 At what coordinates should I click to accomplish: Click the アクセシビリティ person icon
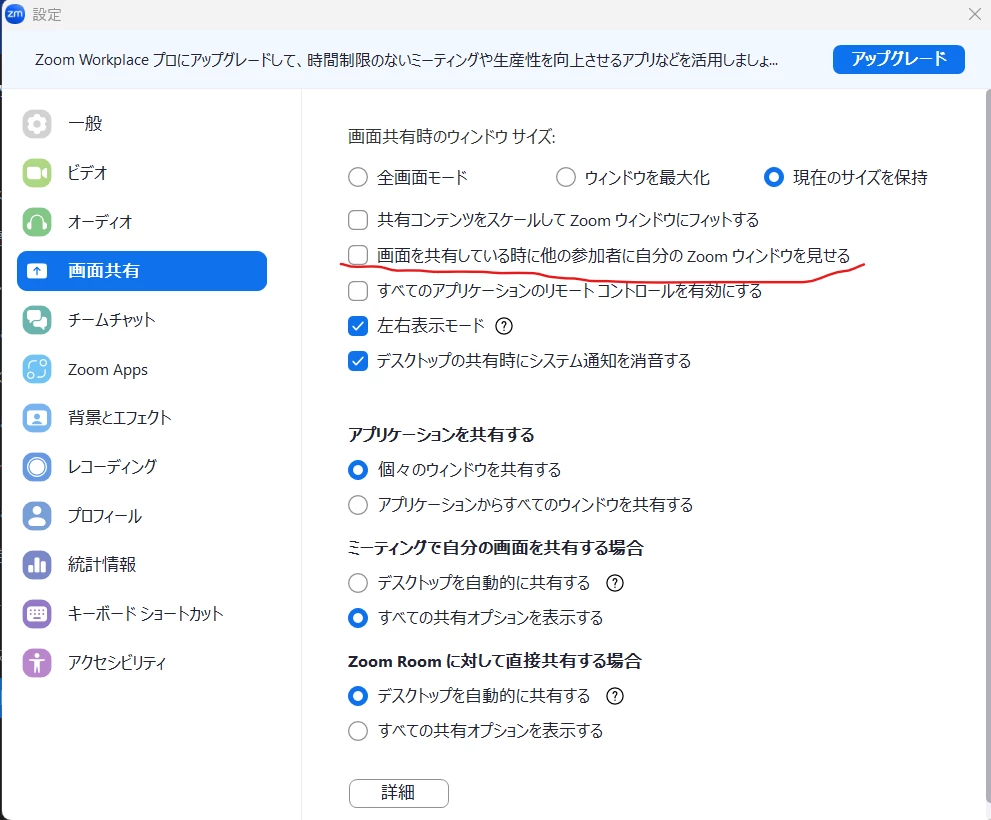click(x=37, y=663)
